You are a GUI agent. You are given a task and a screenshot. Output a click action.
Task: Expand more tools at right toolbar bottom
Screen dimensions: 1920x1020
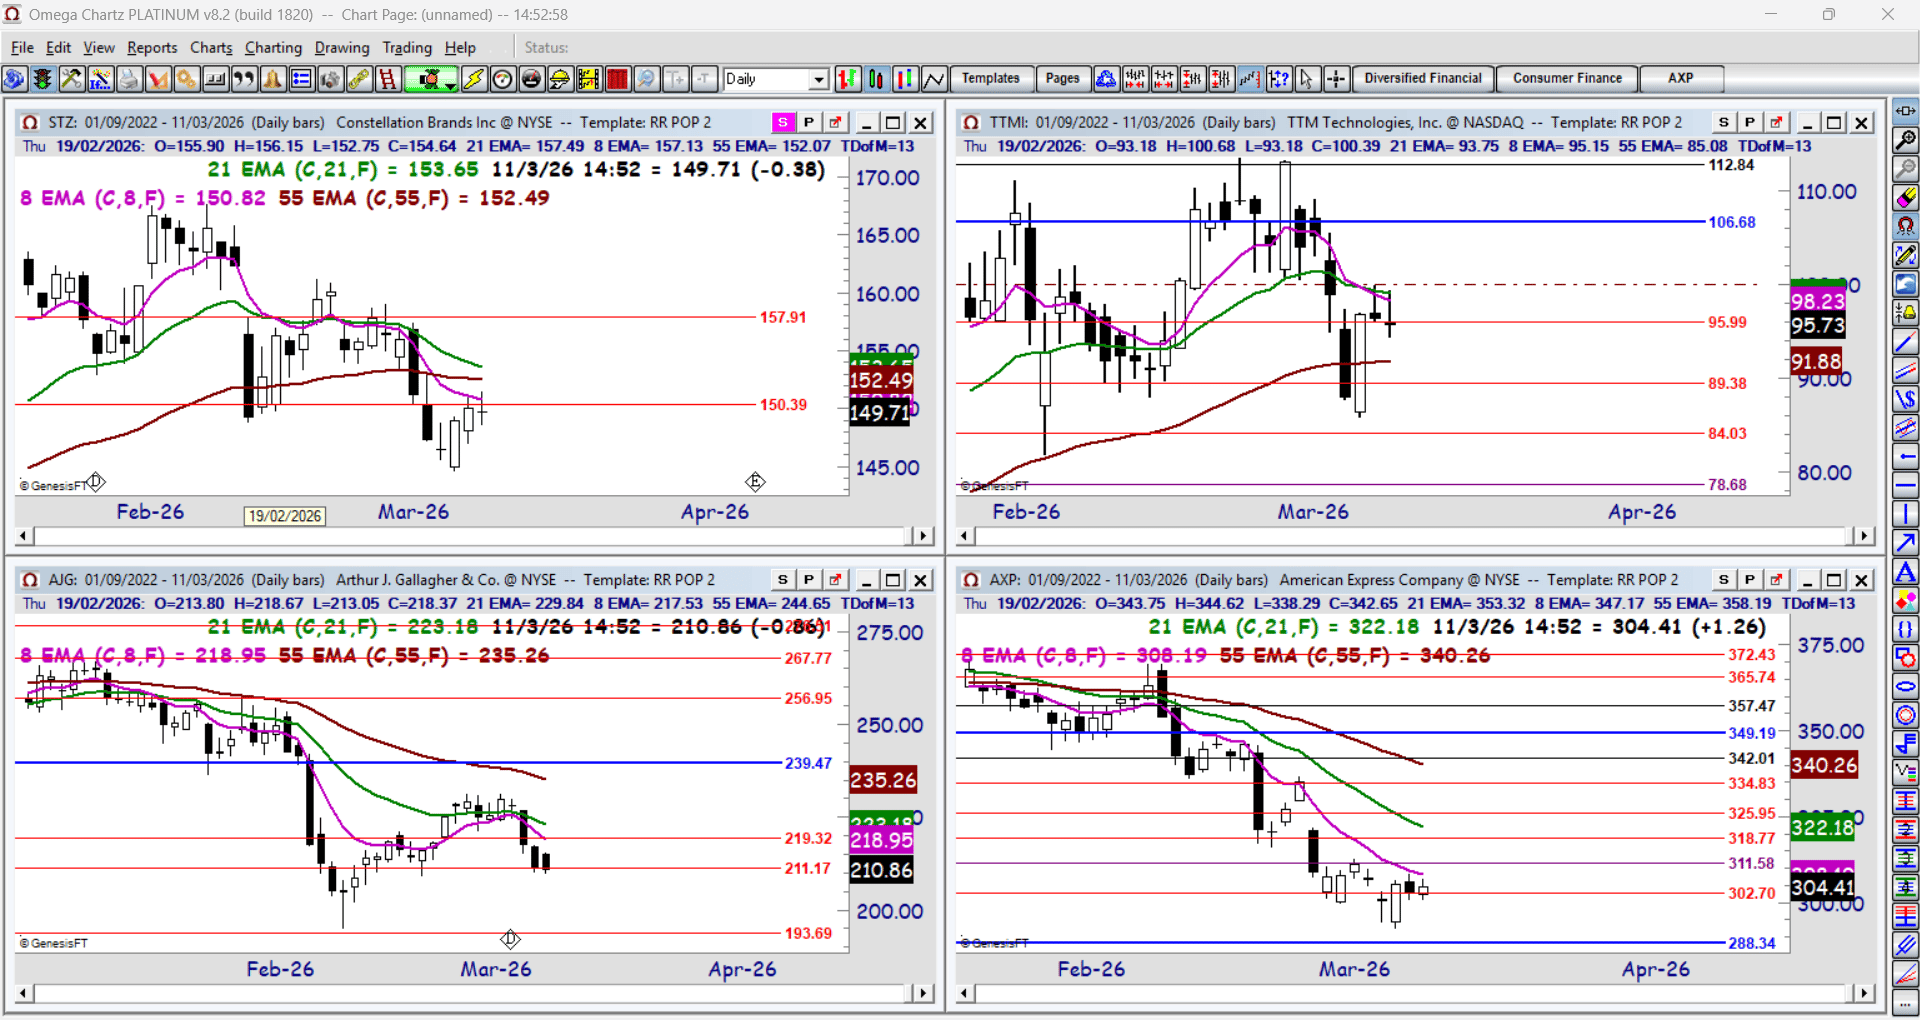1906,1002
